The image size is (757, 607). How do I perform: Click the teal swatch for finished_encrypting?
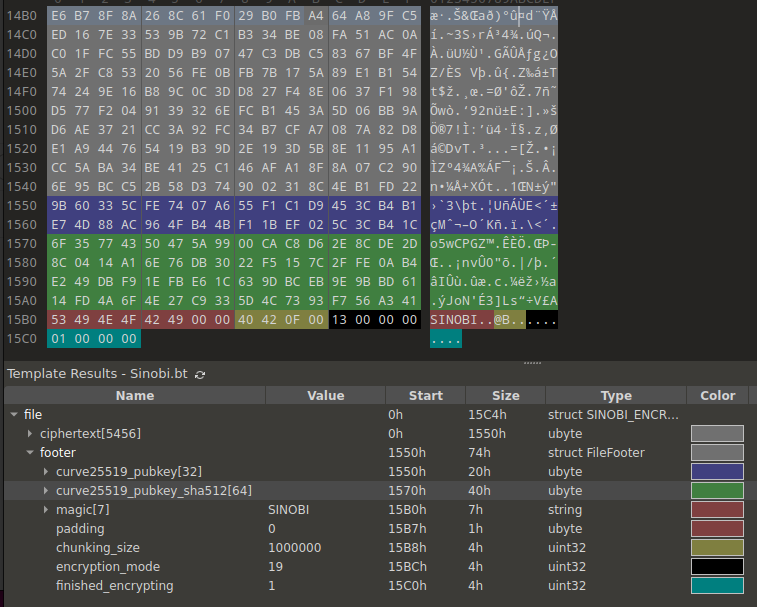coord(717,585)
